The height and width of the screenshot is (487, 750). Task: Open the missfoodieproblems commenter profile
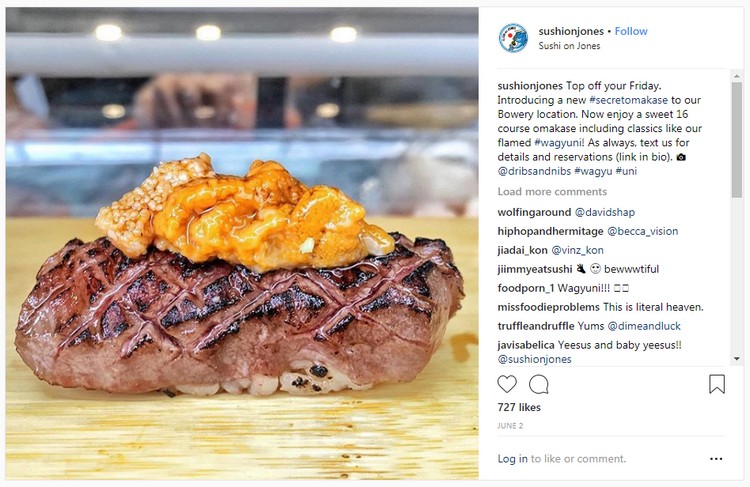coord(548,307)
